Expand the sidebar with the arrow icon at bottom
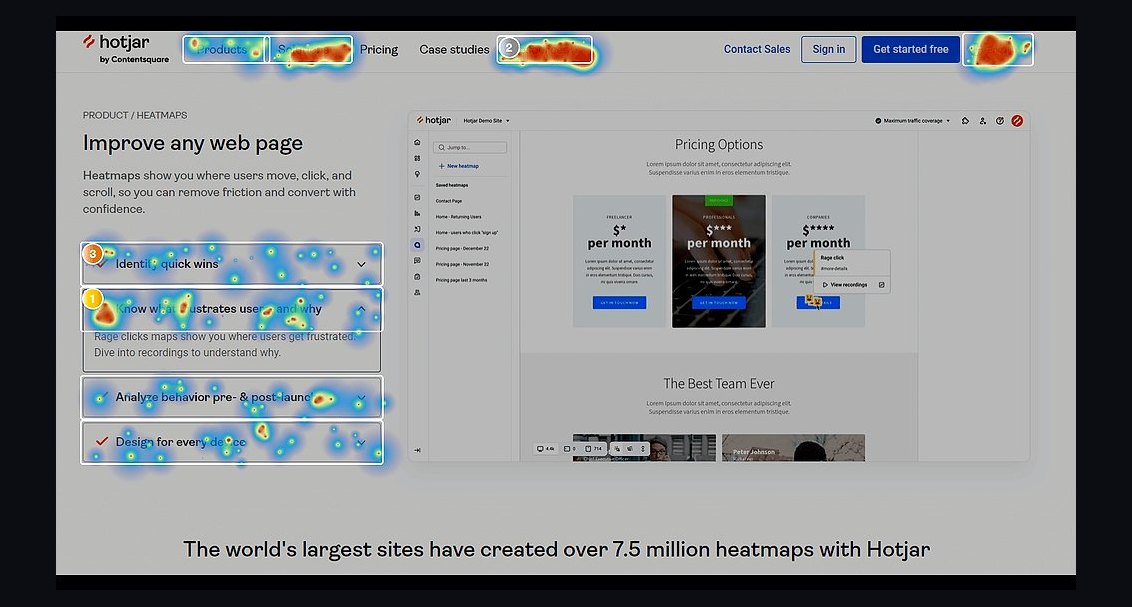This screenshot has height=607, width=1132. coord(417,450)
